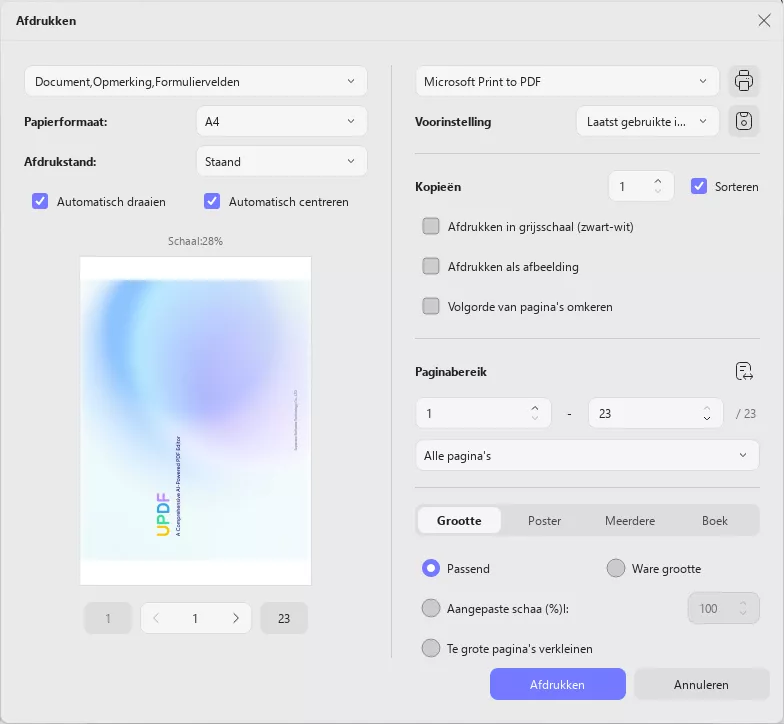Image resolution: width=784 pixels, height=724 pixels.
Task: Click the UPDF page preview thumbnail
Action: (196, 420)
